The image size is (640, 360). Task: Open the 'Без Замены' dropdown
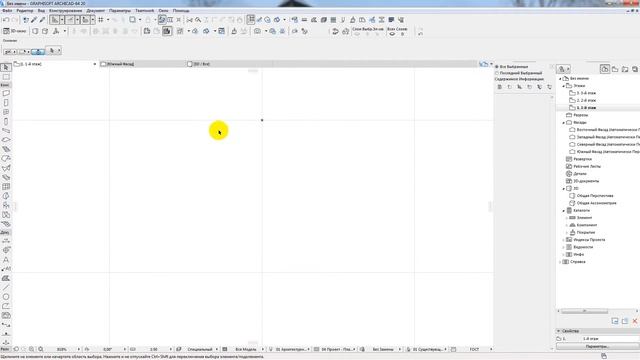click(x=400, y=349)
